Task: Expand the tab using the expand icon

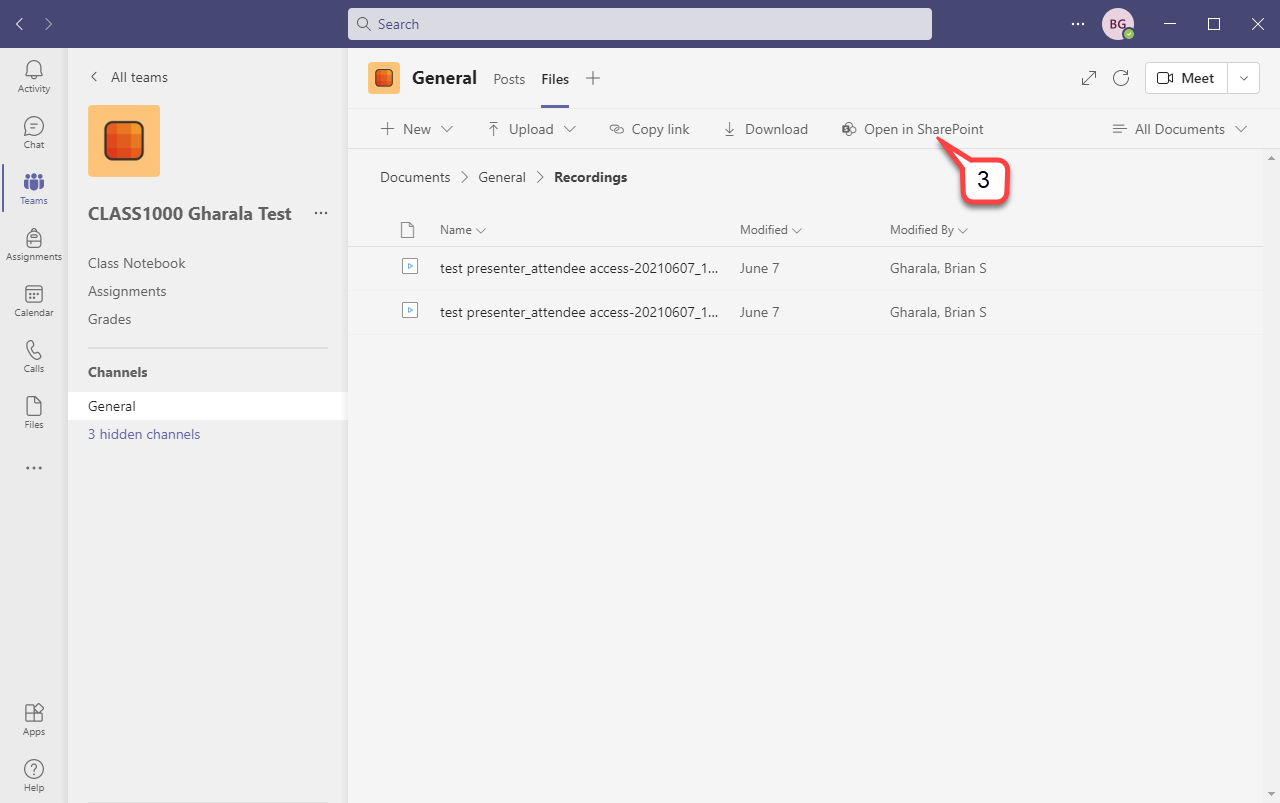Action: [1089, 78]
